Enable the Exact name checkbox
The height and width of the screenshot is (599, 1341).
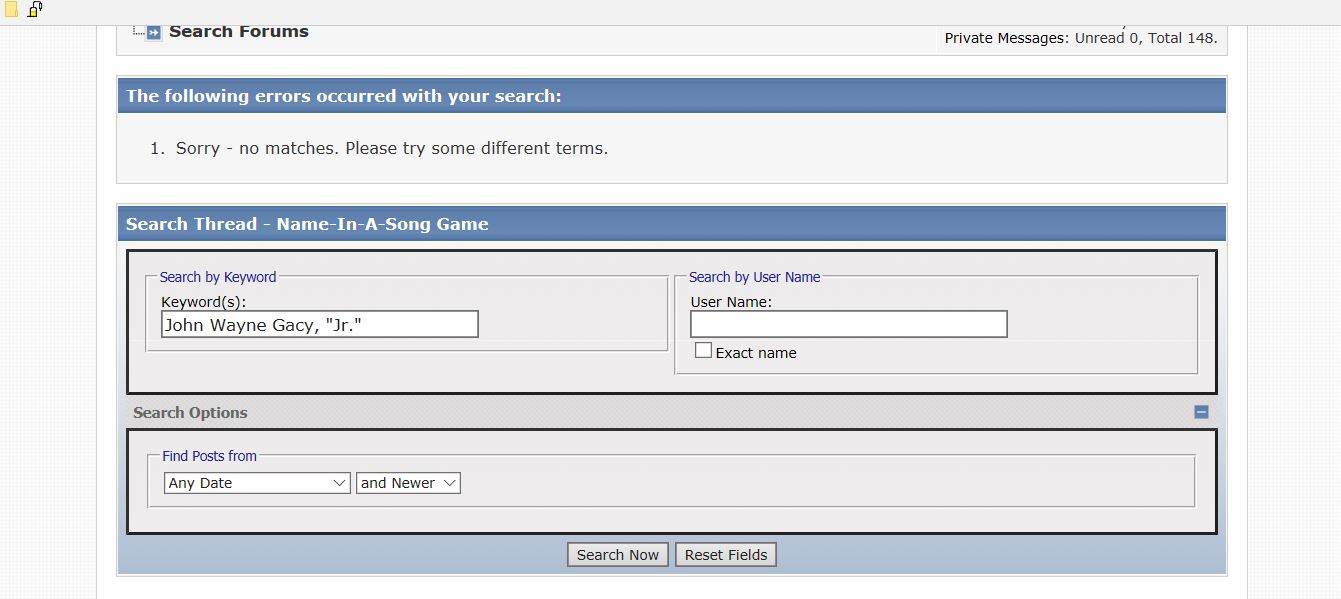(704, 351)
